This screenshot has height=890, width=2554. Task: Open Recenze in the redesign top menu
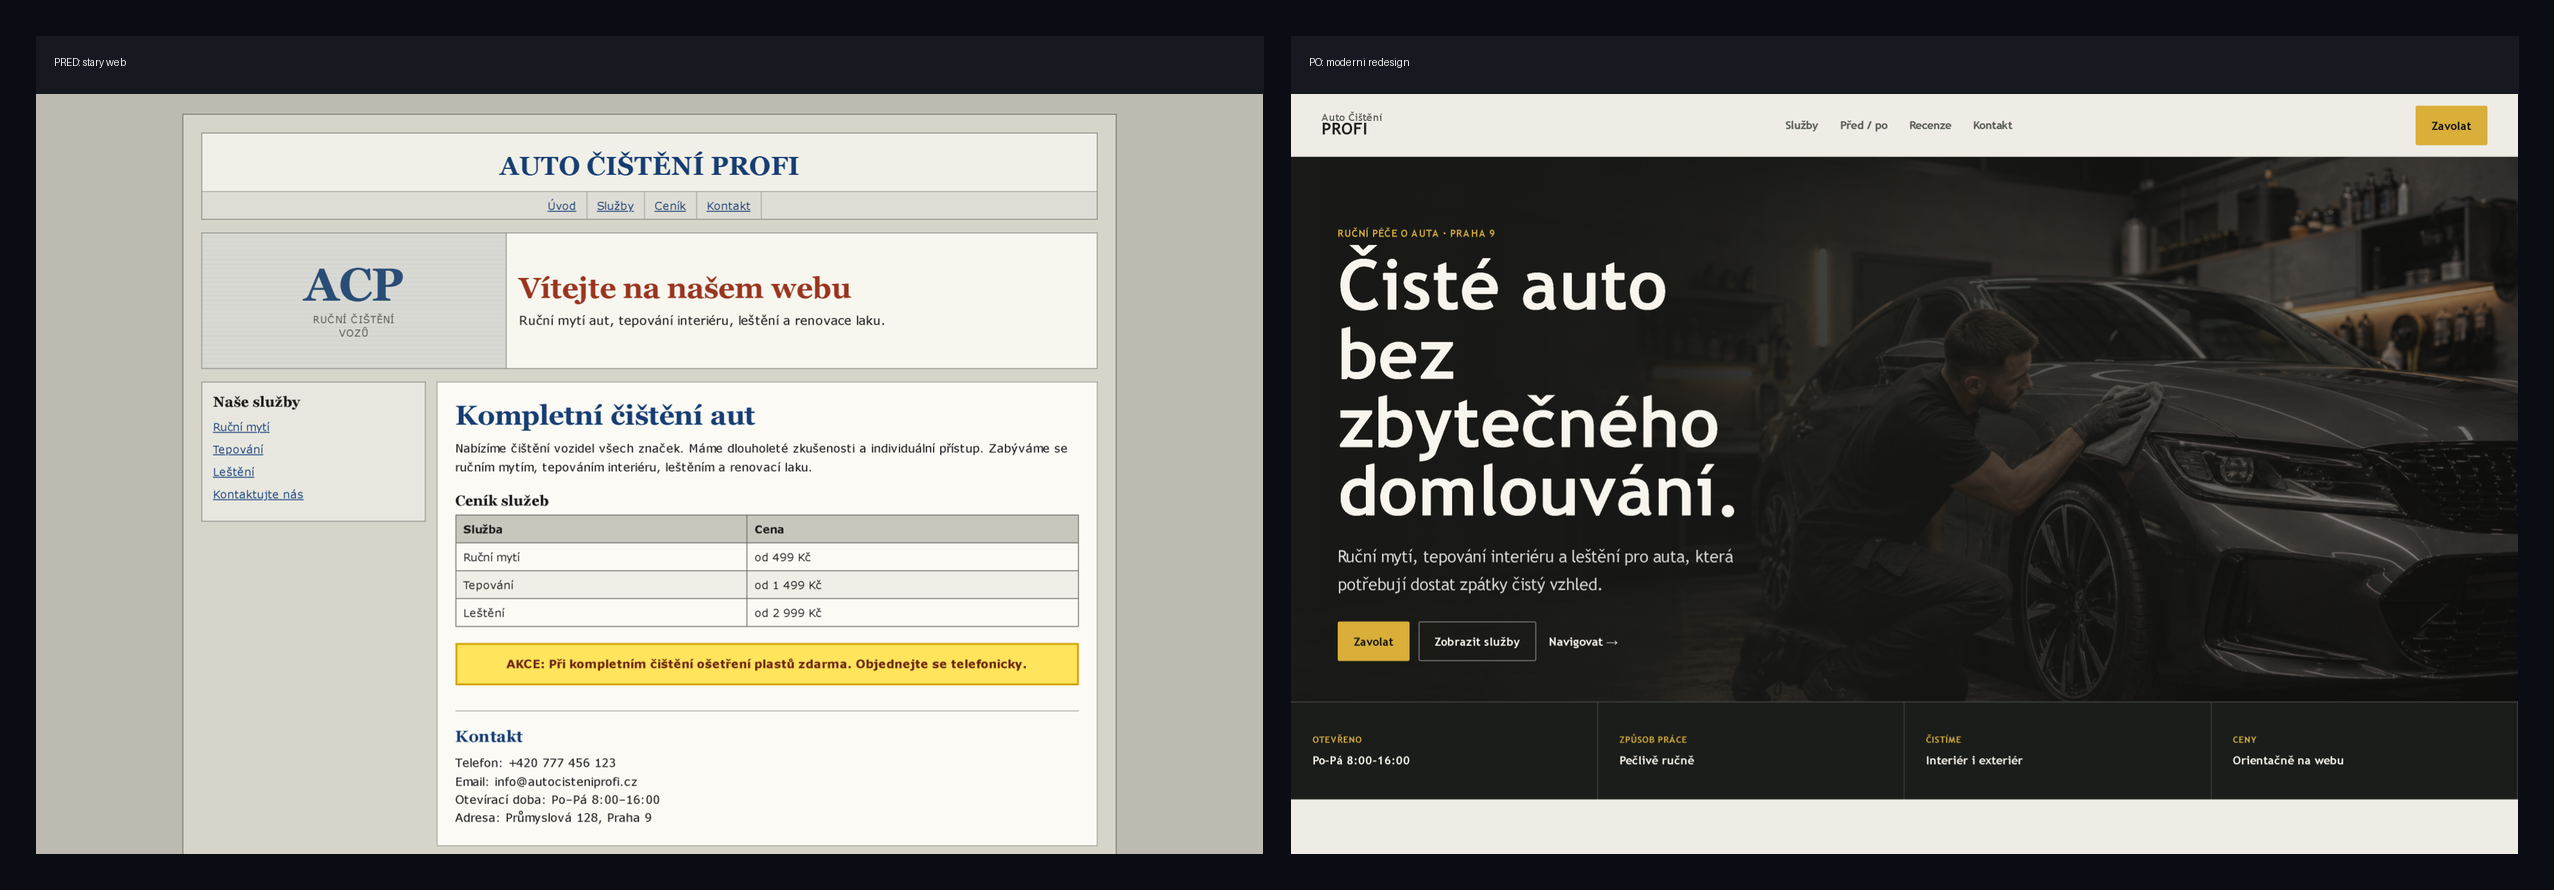coord(1930,126)
